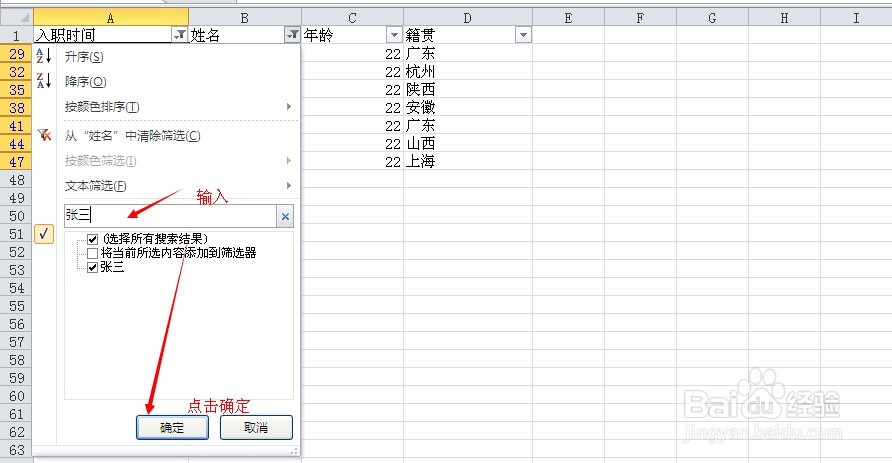
Task: Click the descending sort Z-A icon
Action: pos(44,81)
